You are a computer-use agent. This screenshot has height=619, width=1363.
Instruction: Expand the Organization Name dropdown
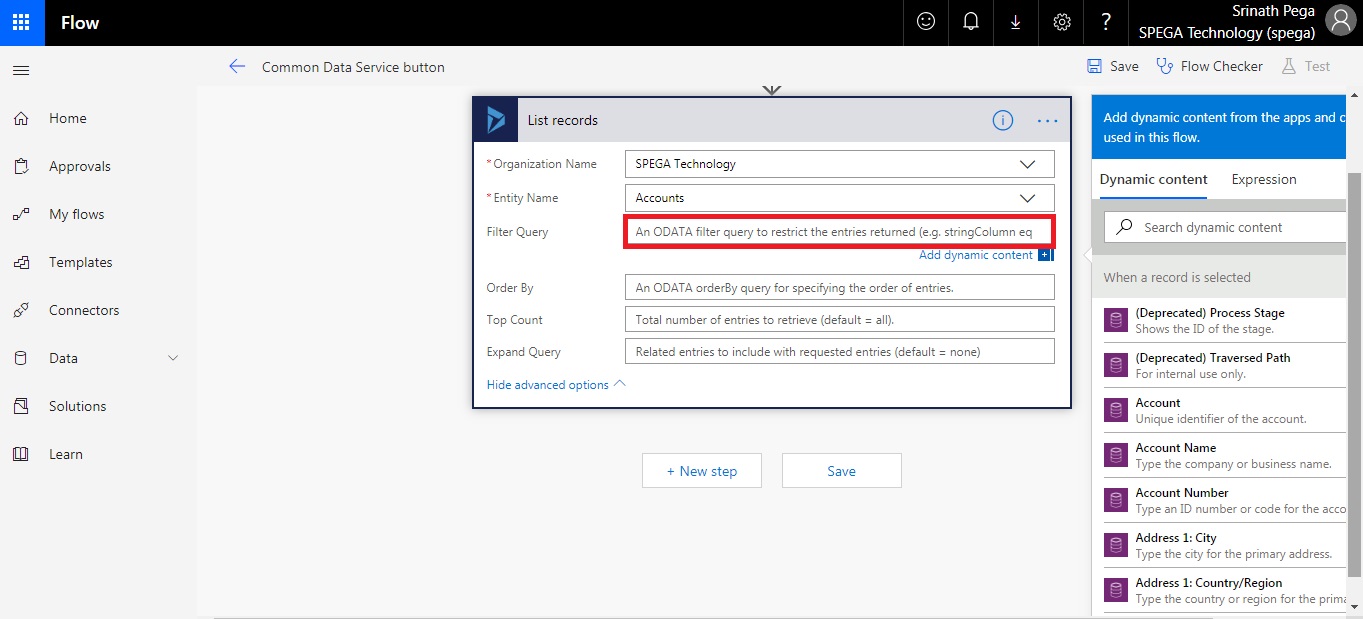point(1027,164)
